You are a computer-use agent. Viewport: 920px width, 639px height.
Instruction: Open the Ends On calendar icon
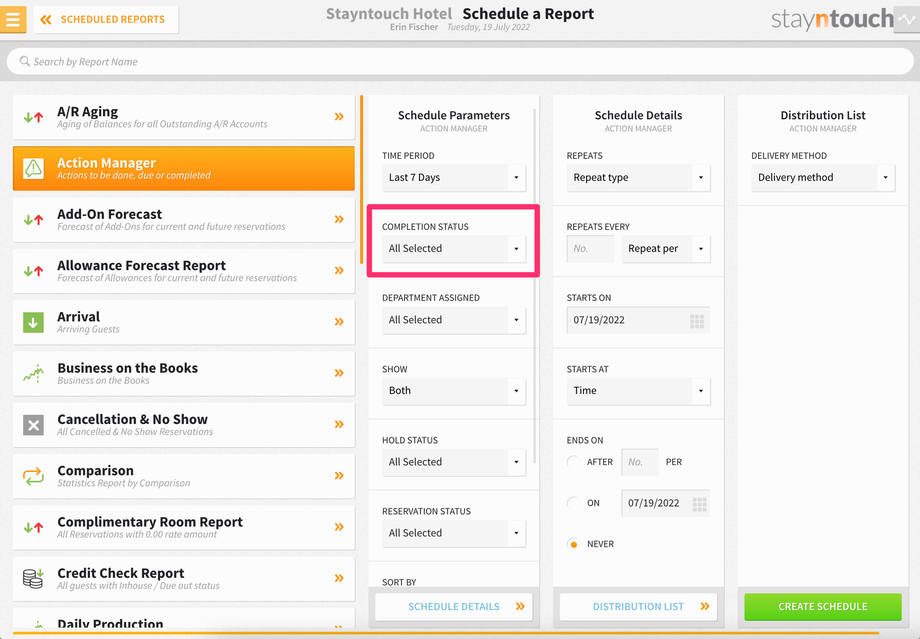click(699, 504)
